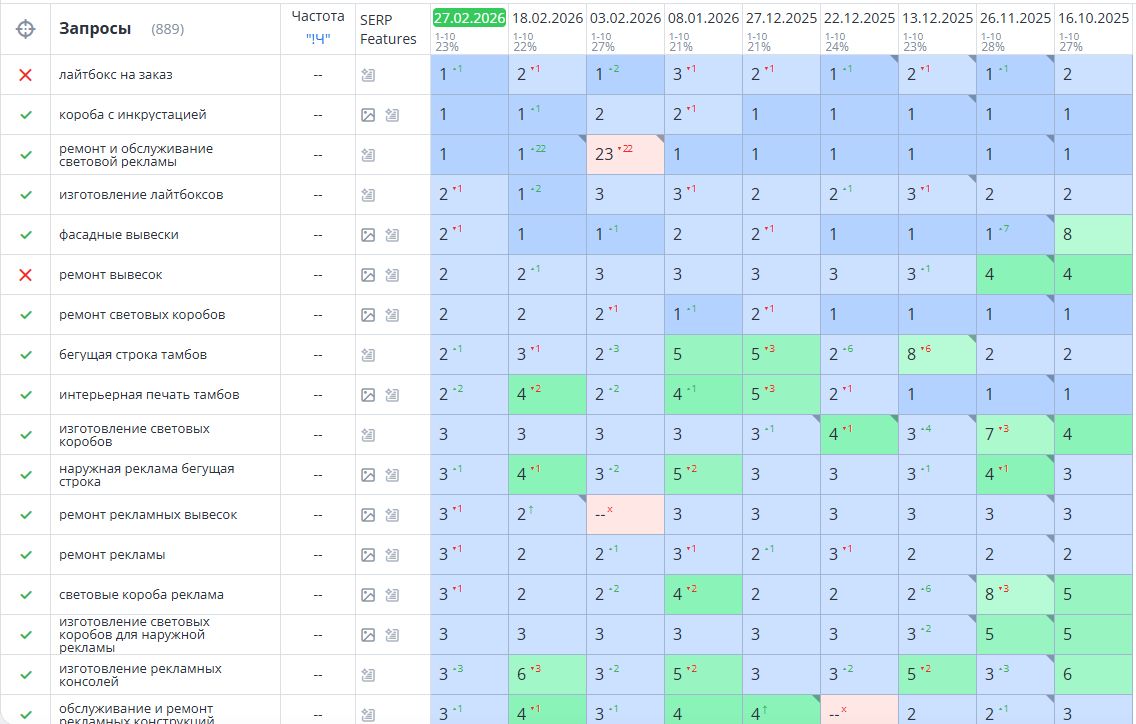Select the 18.02.2026 date column header
The height and width of the screenshot is (724, 1136).
(x=547, y=18)
